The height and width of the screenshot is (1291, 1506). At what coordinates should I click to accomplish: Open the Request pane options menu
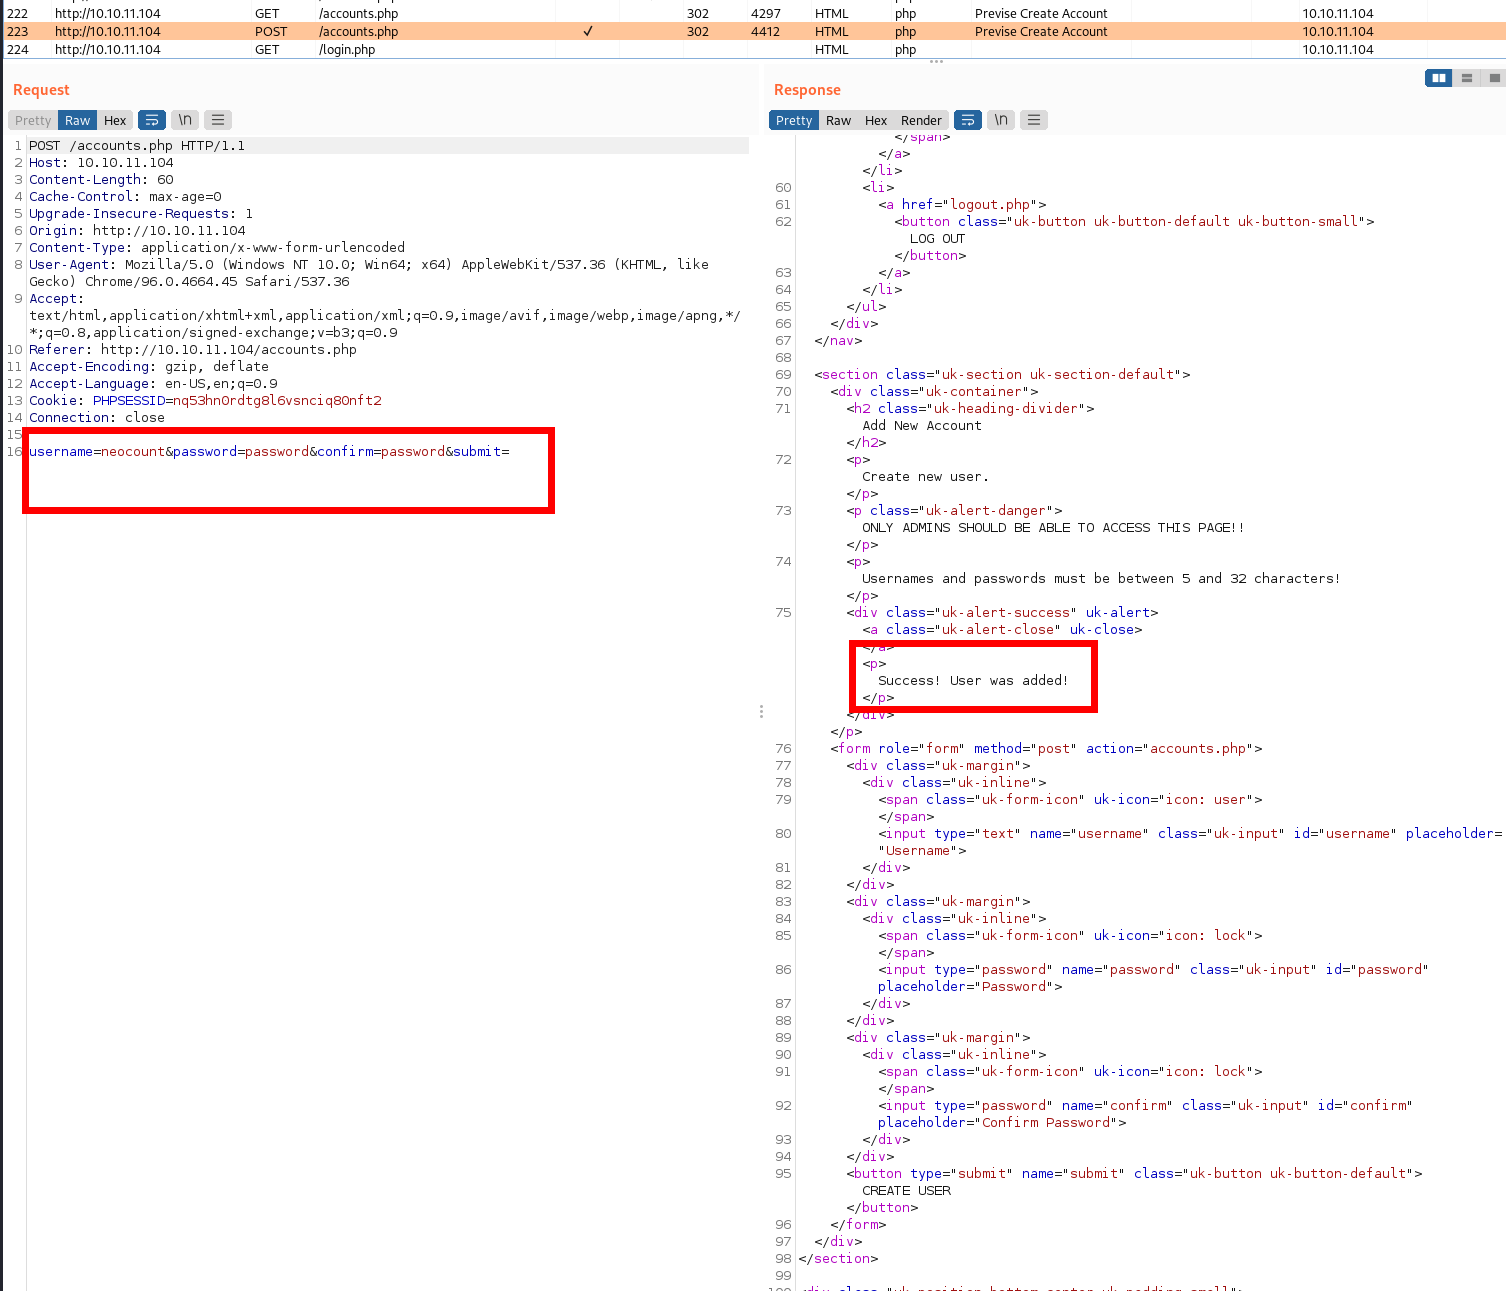pyautogui.click(x=218, y=120)
